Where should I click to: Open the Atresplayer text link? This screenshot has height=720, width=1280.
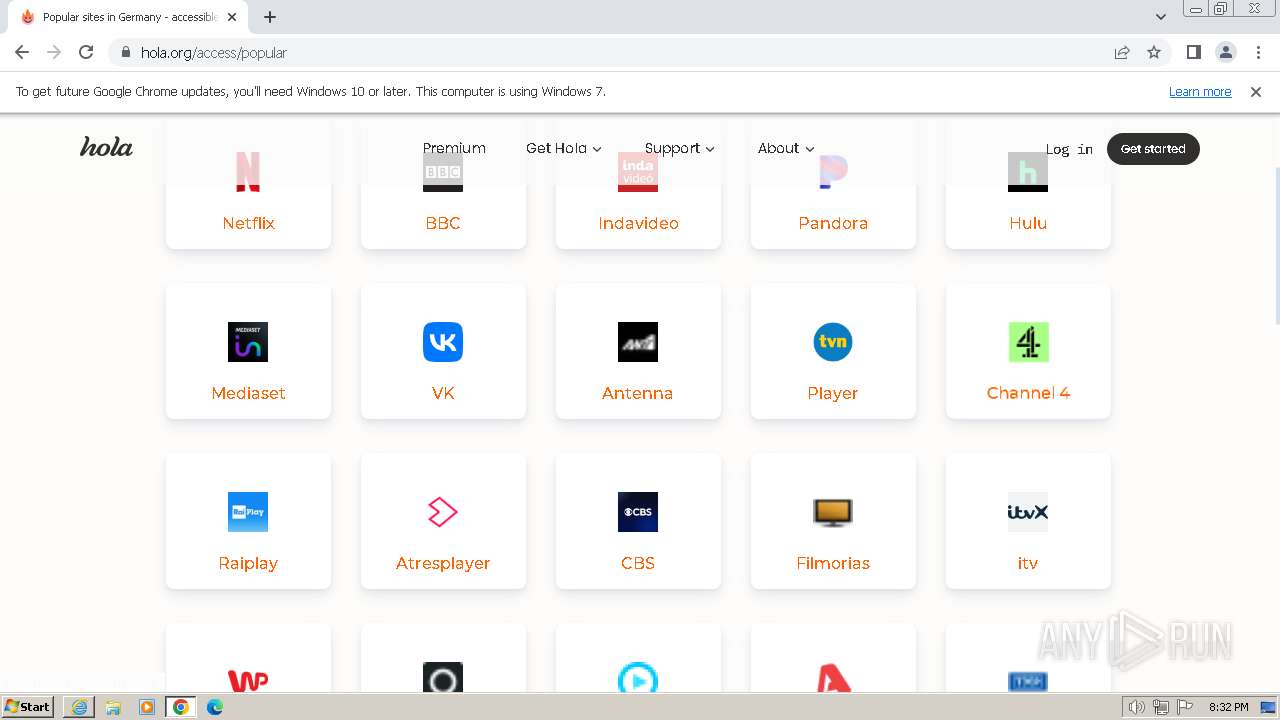(x=443, y=563)
